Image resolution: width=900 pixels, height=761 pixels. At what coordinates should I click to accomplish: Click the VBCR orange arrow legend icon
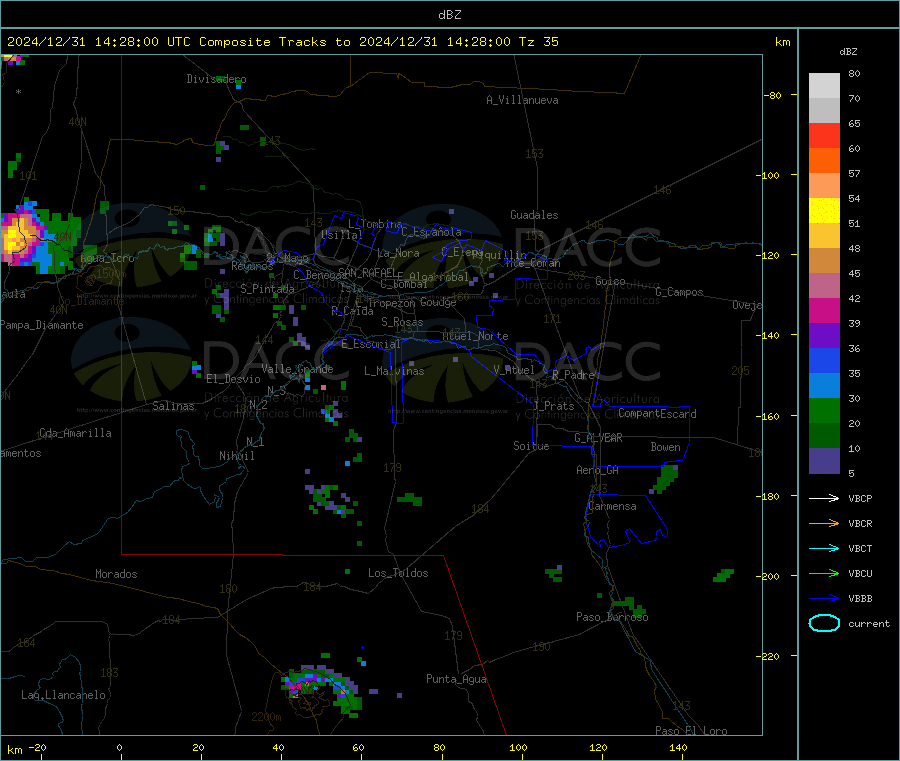pyautogui.click(x=824, y=523)
